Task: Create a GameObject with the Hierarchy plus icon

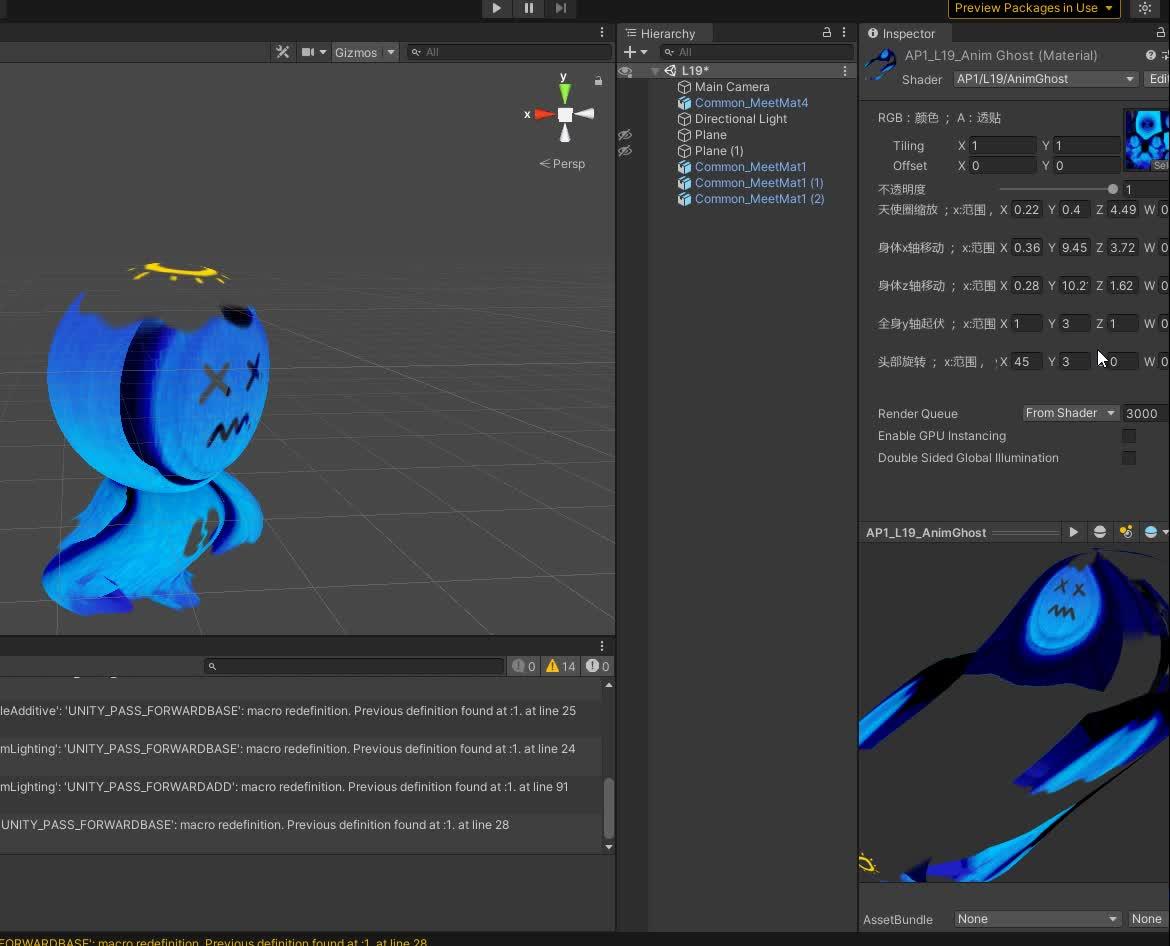Action: pyautogui.click(x=630, y=51)
